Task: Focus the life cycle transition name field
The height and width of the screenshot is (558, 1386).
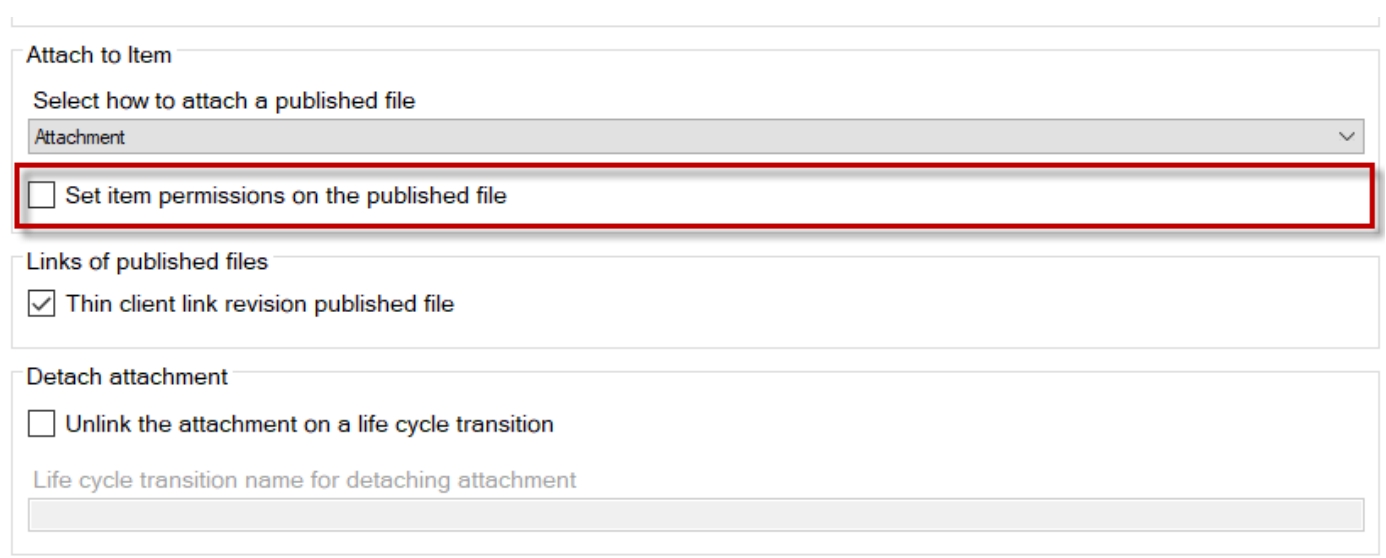Action: [696, 514]
